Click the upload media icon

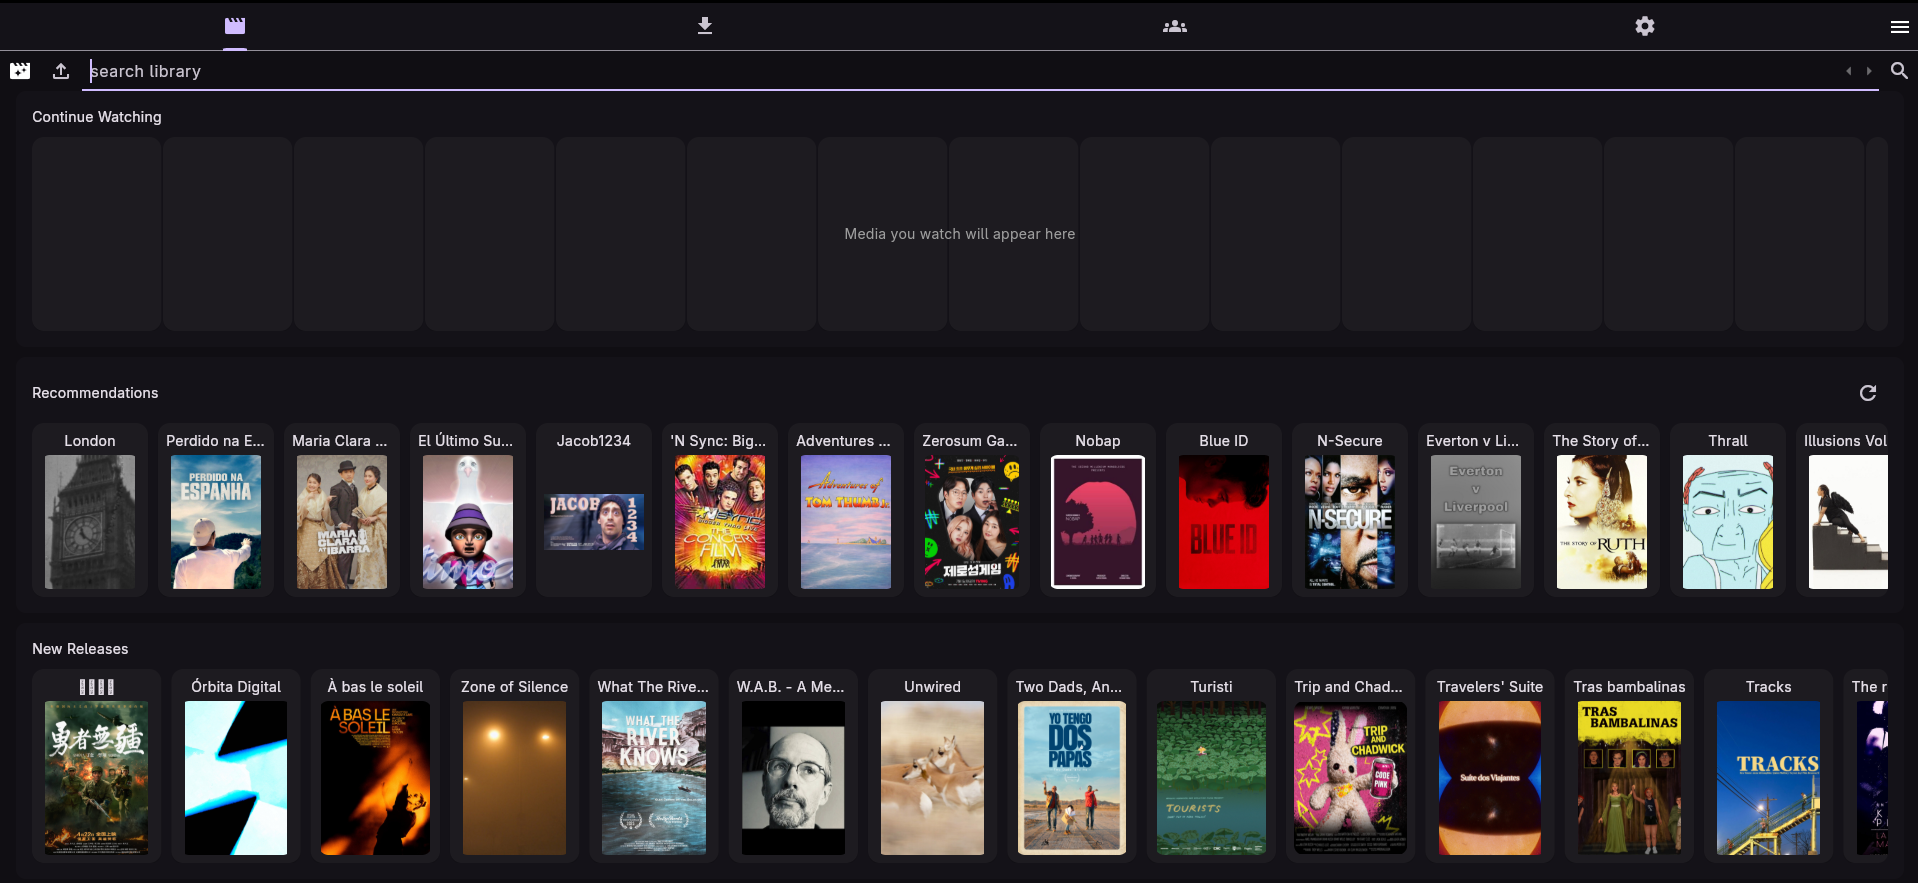61,71
